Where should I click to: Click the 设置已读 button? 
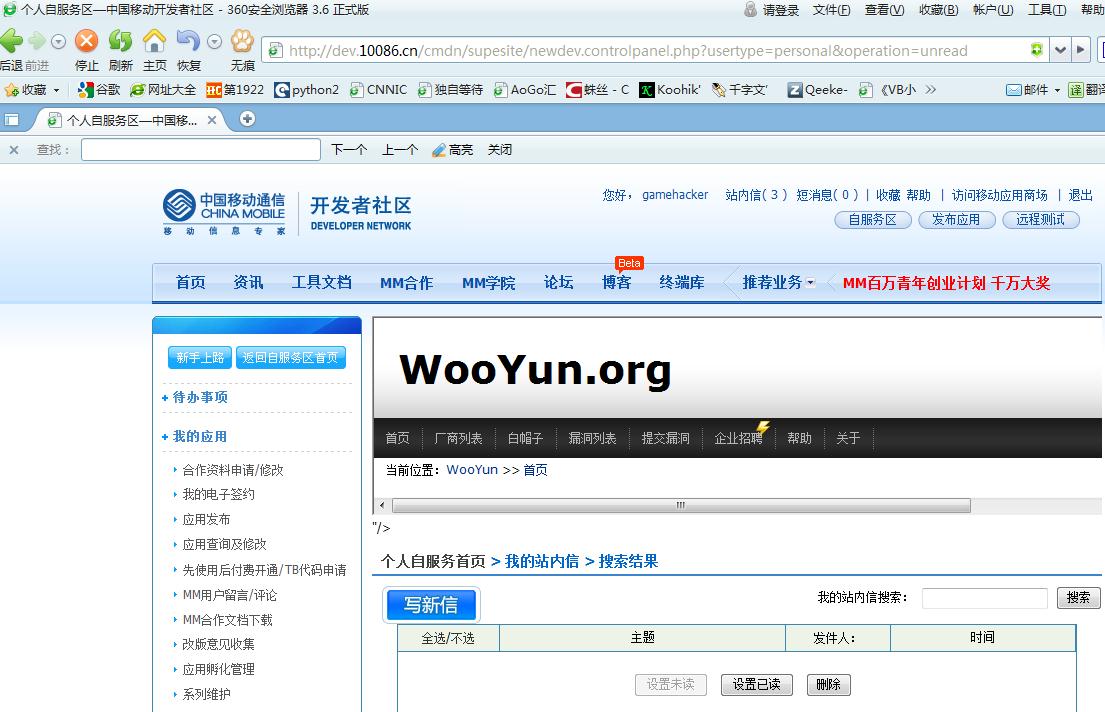[x=756, y=685]
